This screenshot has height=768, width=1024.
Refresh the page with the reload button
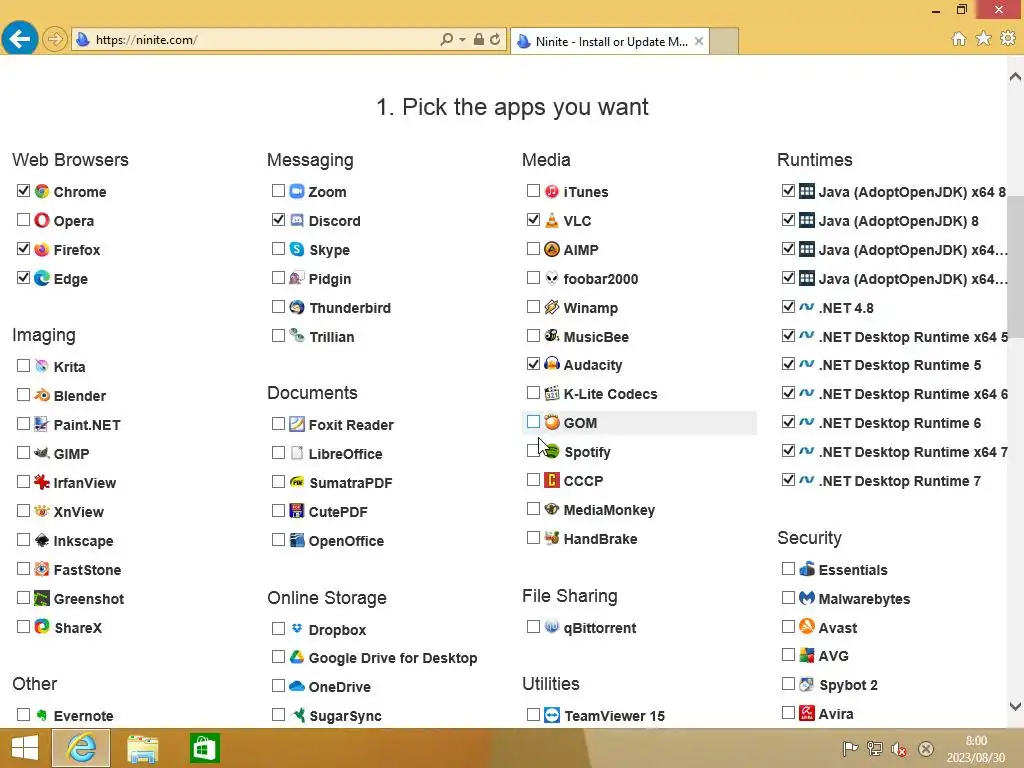pos(496,40)
